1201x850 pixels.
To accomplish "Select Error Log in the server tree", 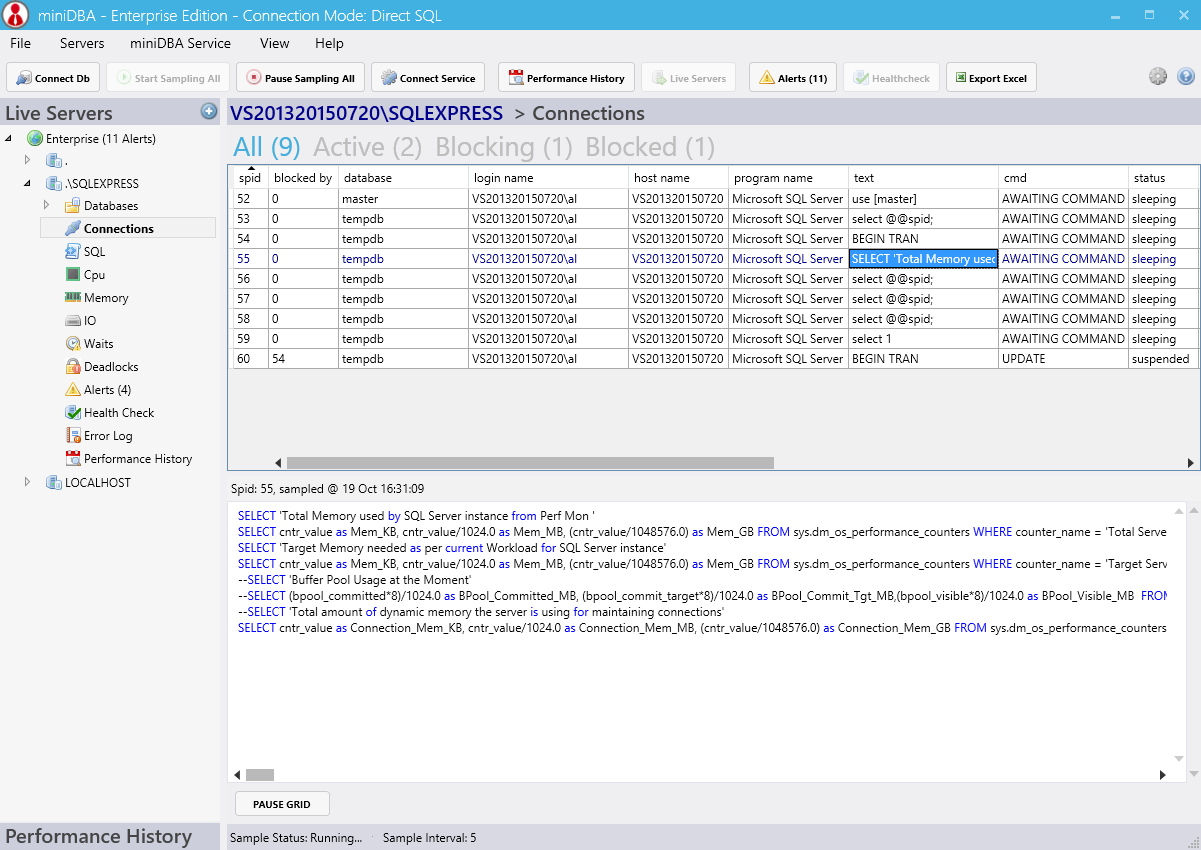I will [x=108, y=436].
